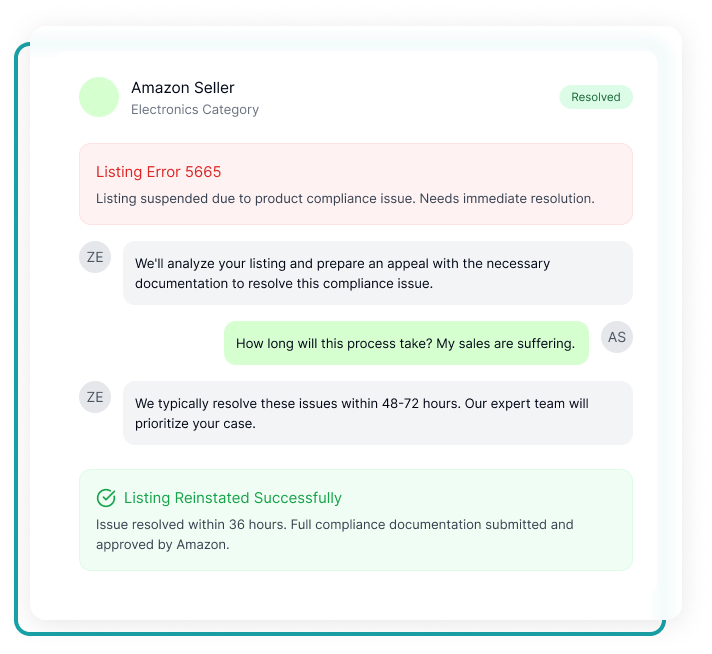The height and width of the screenshot is (654, 712).
Task: Click the 'documentation to resolve this compliance issue' line
Action: click(284, 284)
